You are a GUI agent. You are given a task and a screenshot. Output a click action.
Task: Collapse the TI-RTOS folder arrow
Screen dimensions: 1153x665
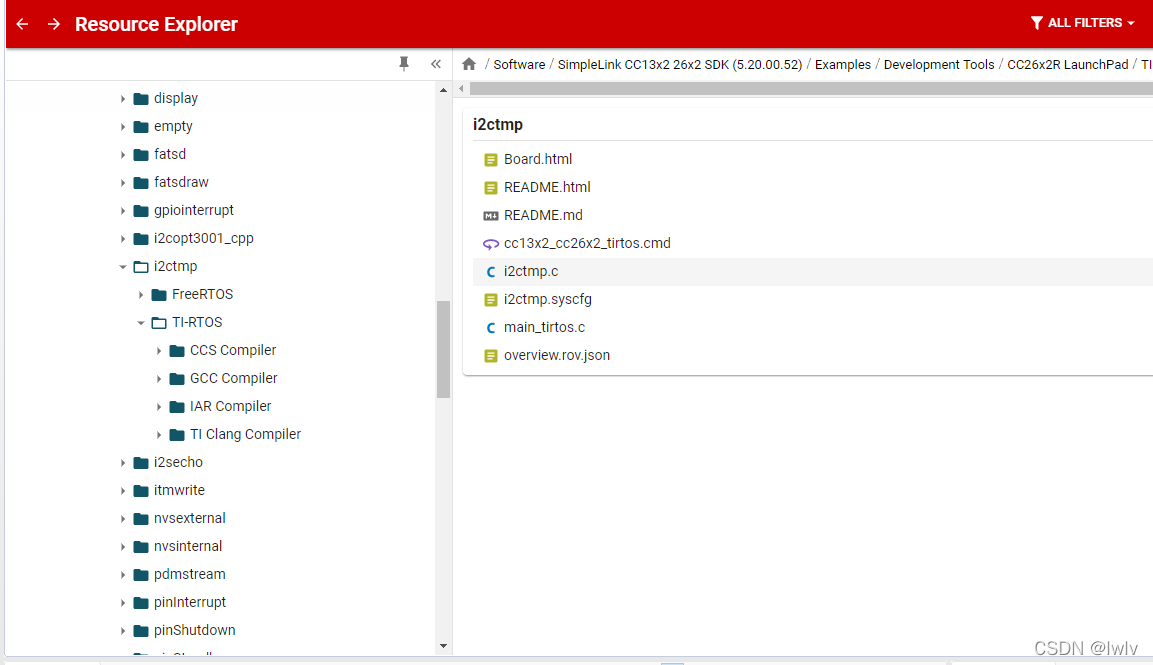coord(141,322)
